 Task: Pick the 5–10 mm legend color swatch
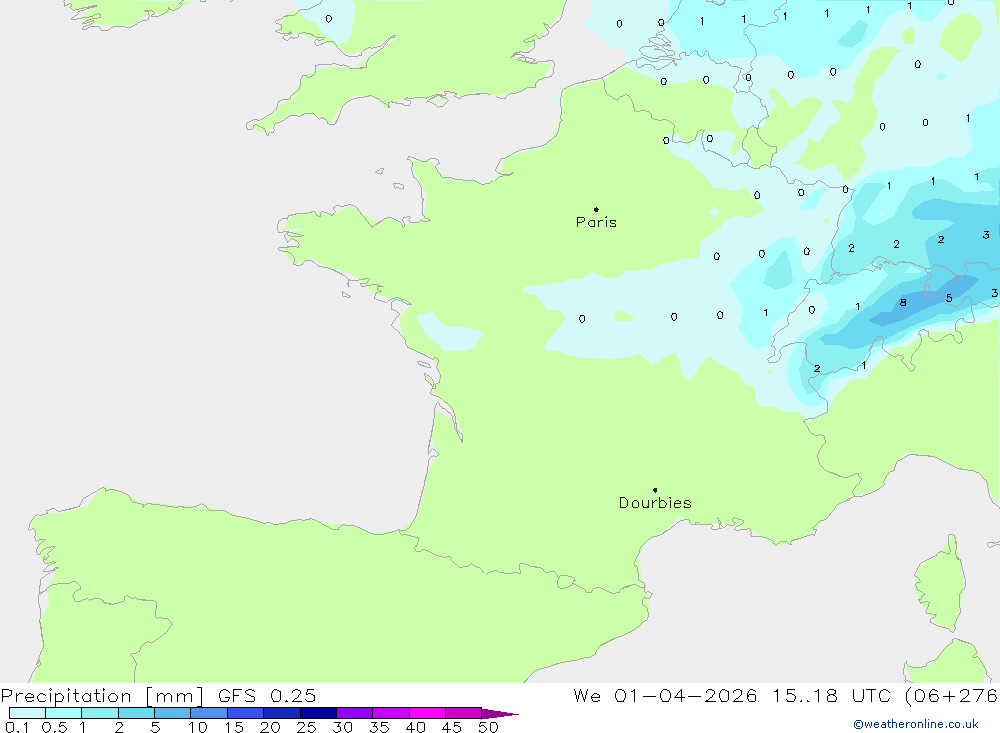click(173, 713)
